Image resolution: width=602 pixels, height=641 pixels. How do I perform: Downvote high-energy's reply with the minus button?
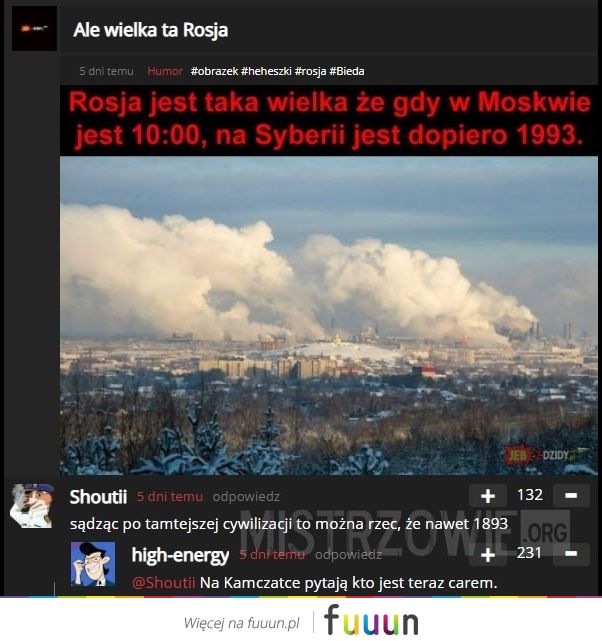[x=571, y=554]
